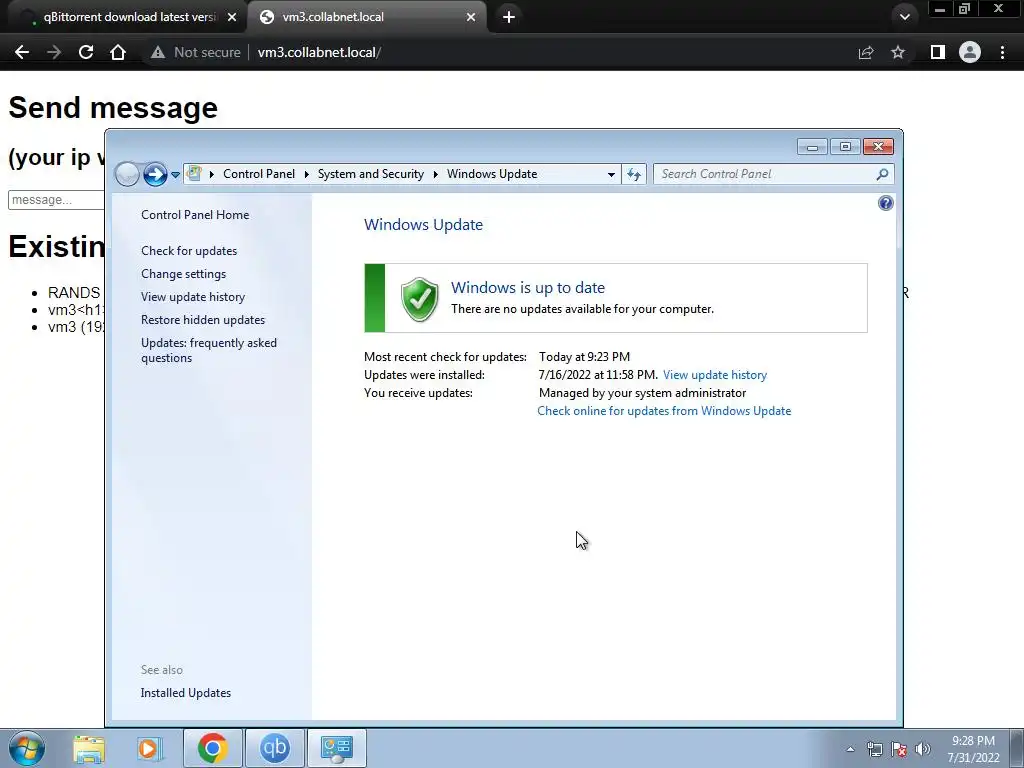Open Chrome profile avatar
The image size is (1024, 768).
970,52
